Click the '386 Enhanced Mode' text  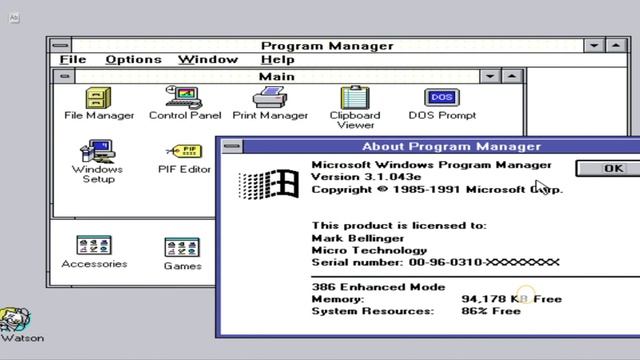pos(378,287)
